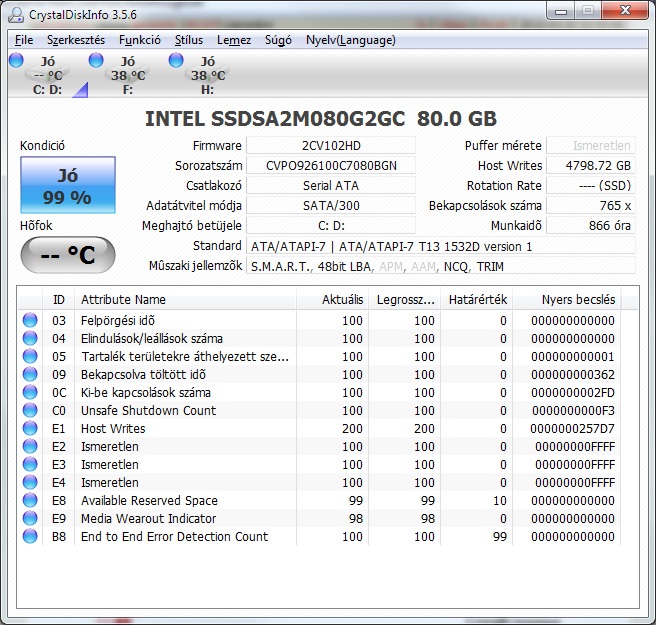This screenshot has width=656, height=625.
Task: Click status orb for E2 Ismeretlen row
Action: [30, 446]
